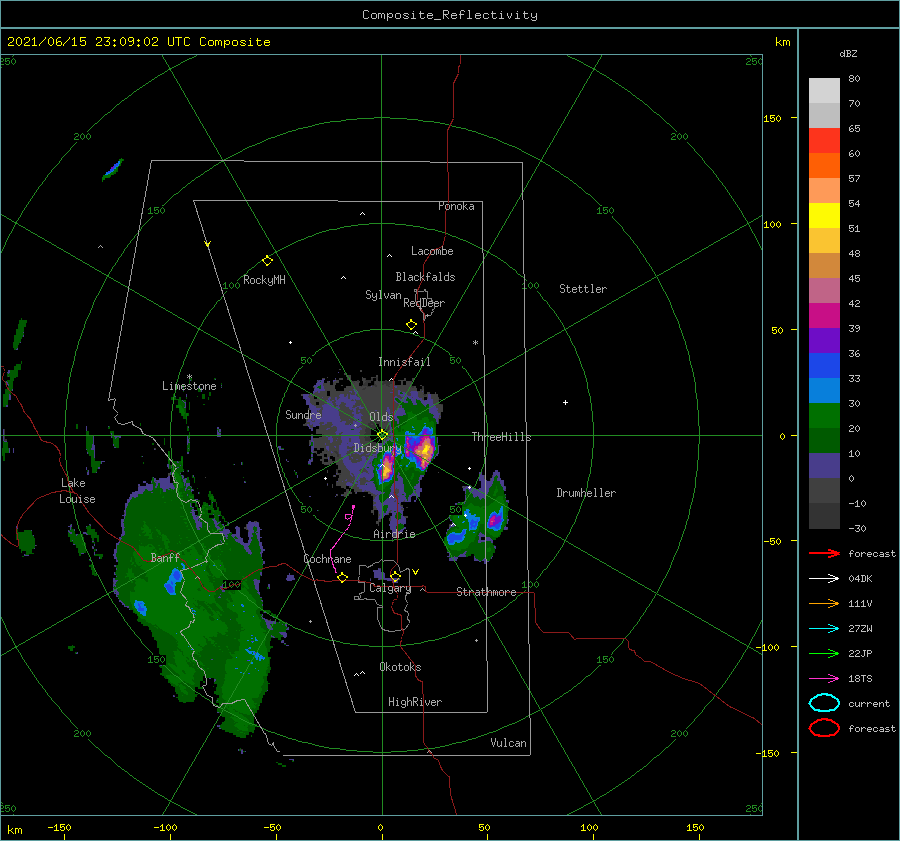Pick the purple 36-39 dBZ swatch

[x=824, y=340]
